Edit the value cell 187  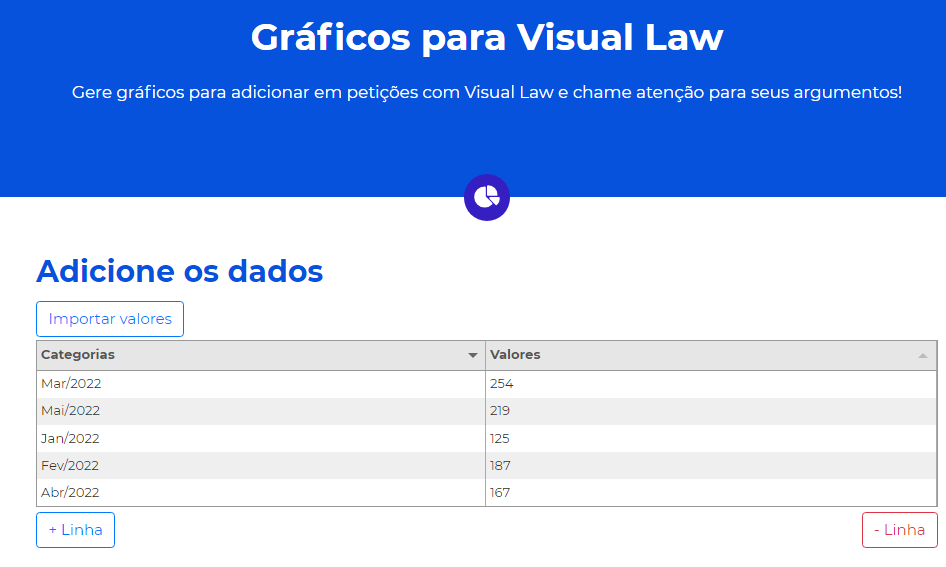coord(711,466)
